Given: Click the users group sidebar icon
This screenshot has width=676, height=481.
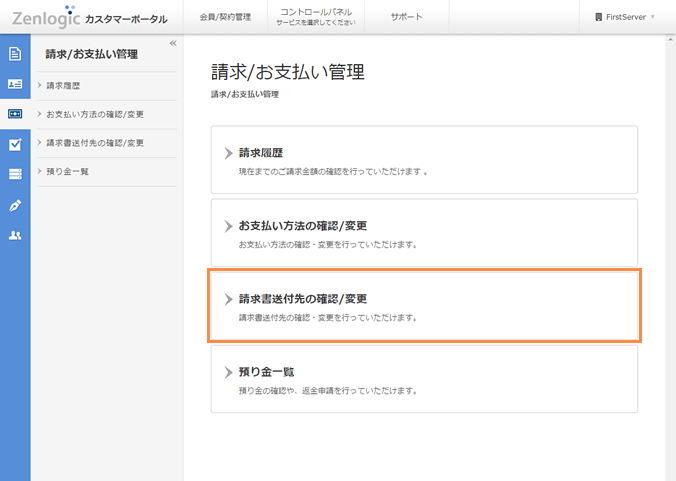Looking at the screenshot, I should click(x=15, y=235).
